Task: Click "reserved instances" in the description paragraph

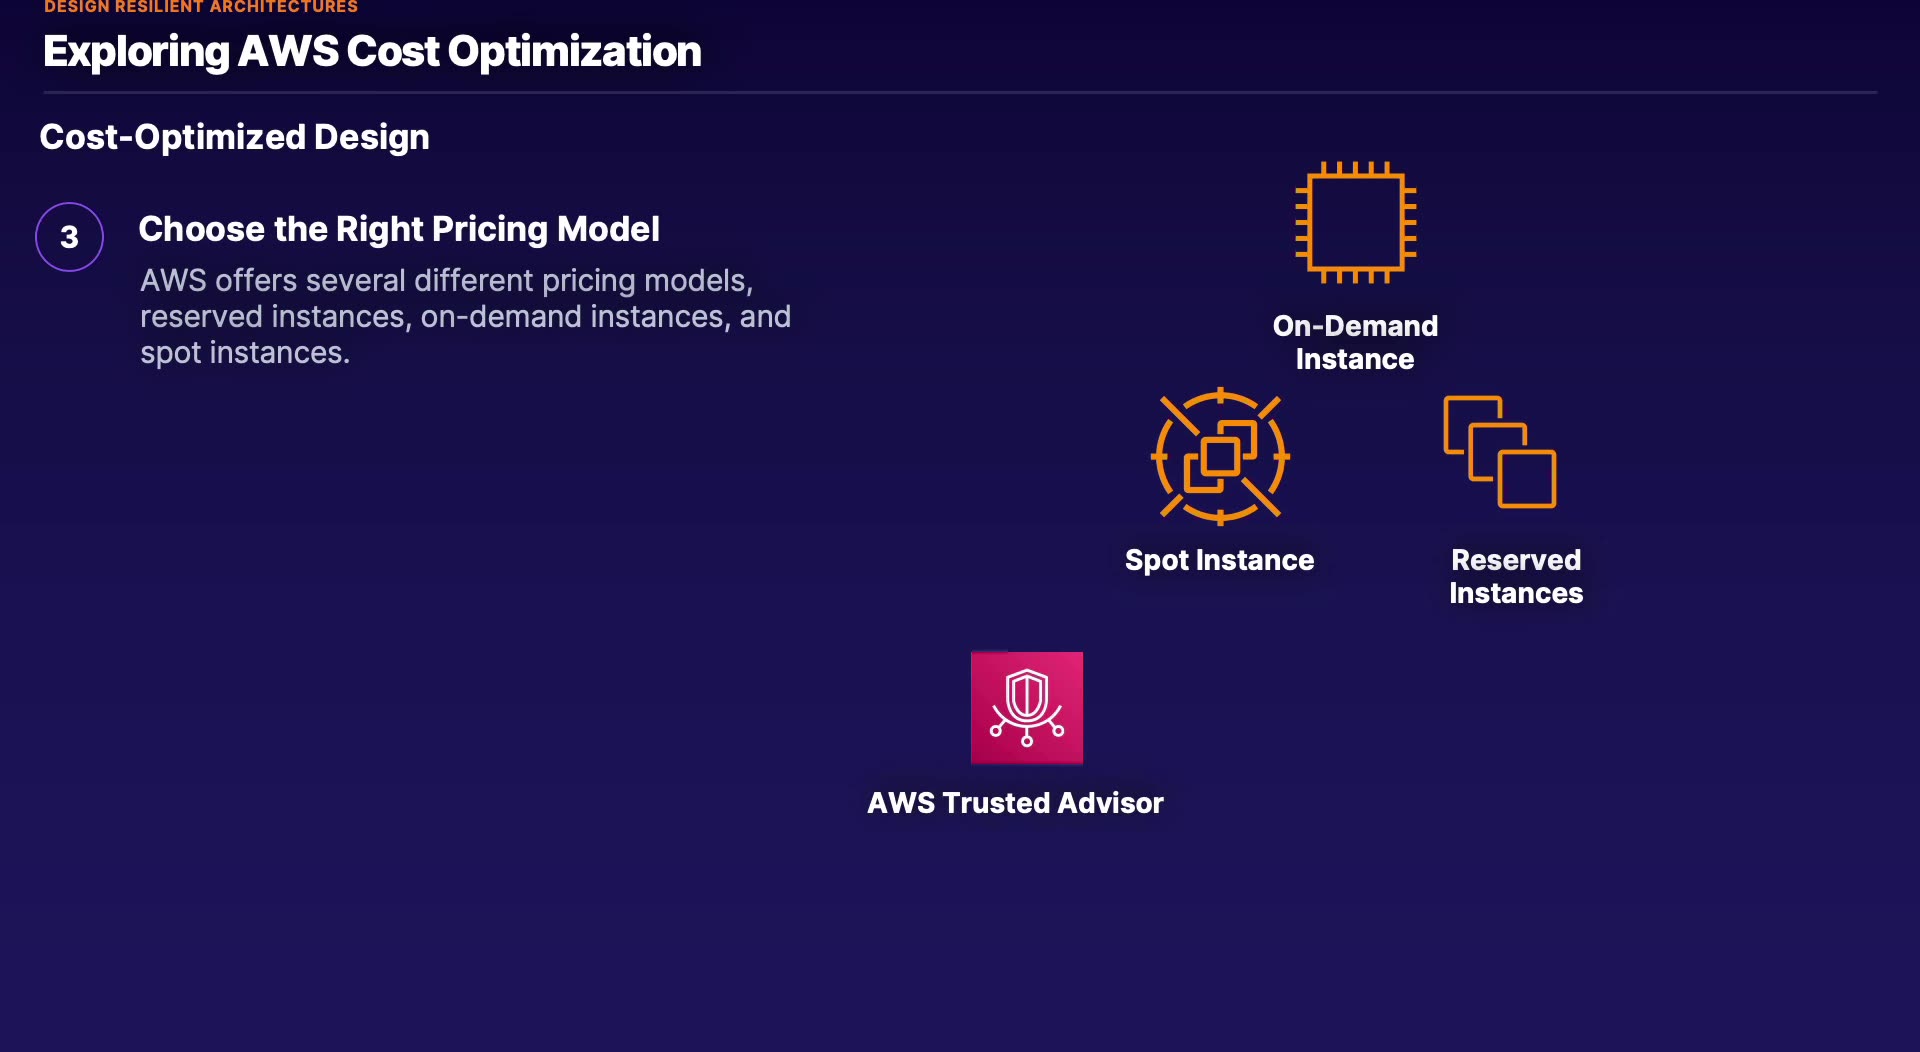Action: tap(272, 317)
